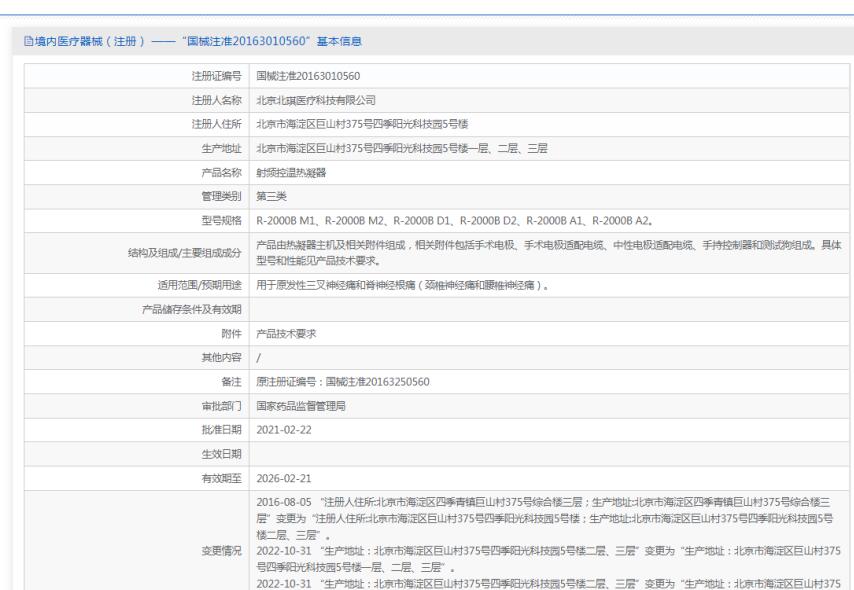Select the change entry dated 2016-08-05

(545, 519)
